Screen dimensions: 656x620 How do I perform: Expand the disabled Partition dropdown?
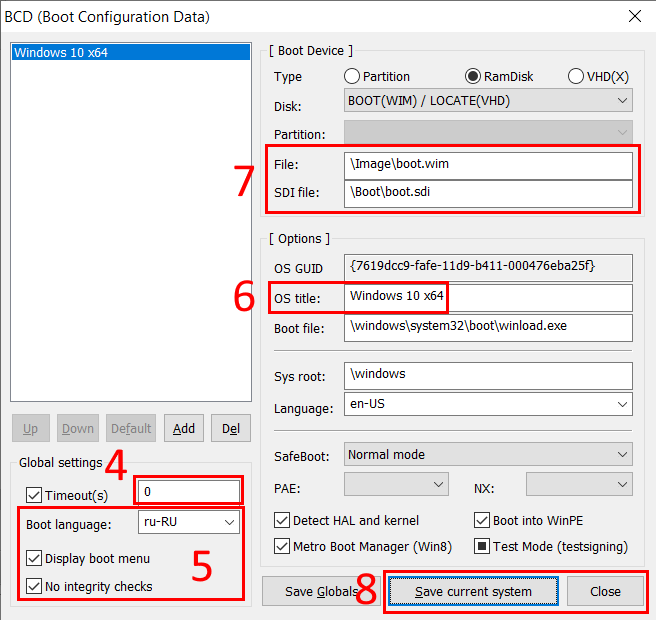coord(488,132)
